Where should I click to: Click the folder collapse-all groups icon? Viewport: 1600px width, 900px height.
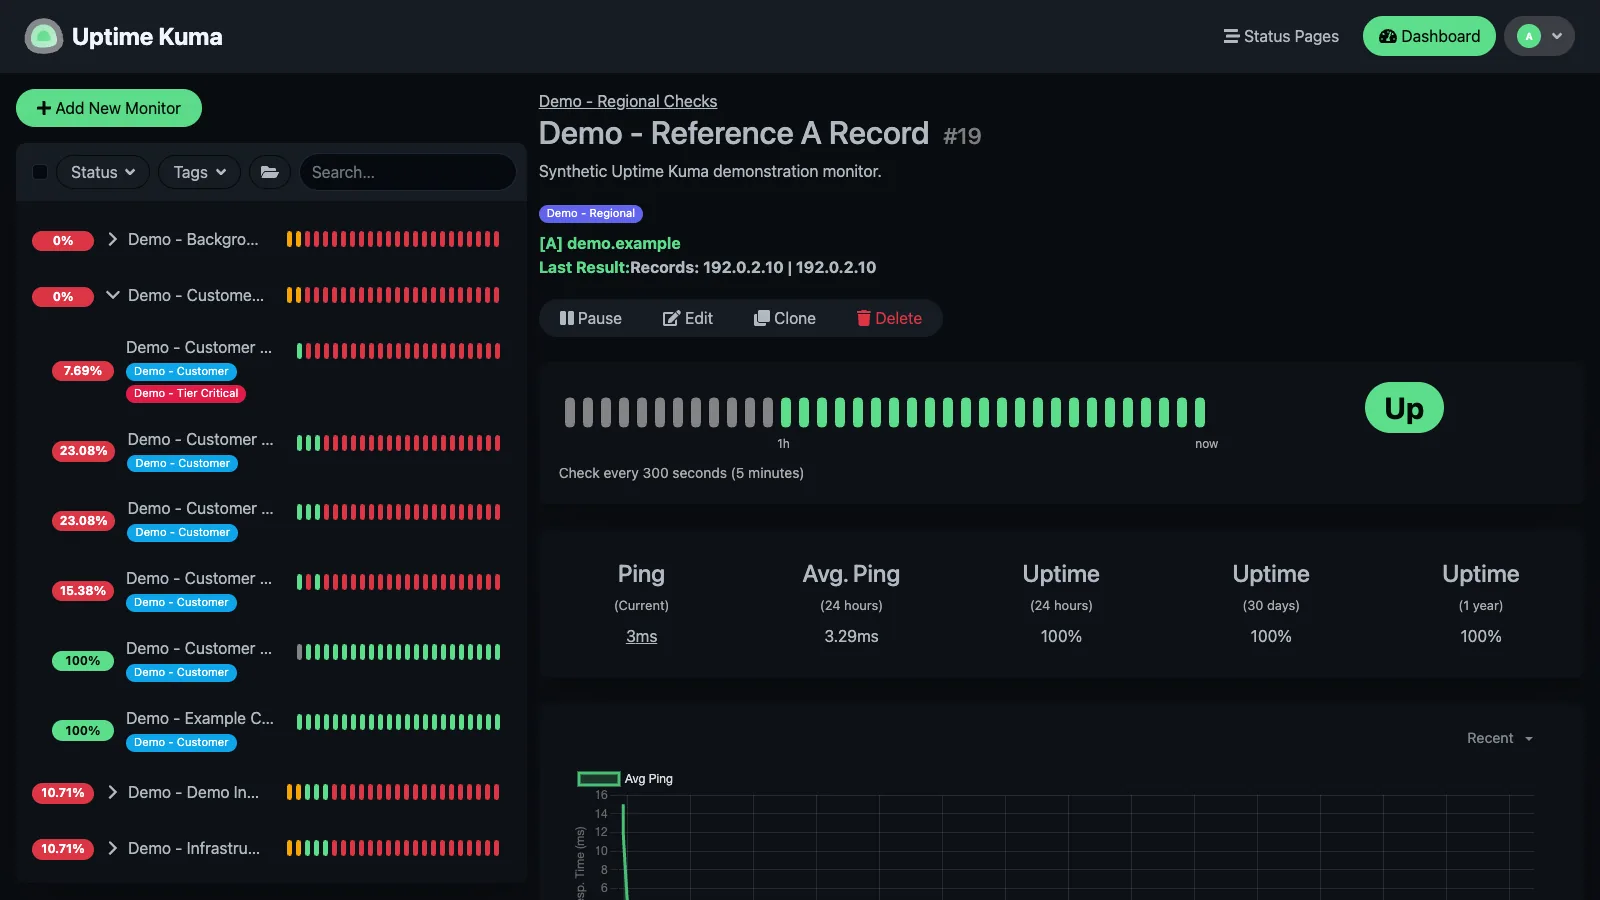[x=270, y=172]
